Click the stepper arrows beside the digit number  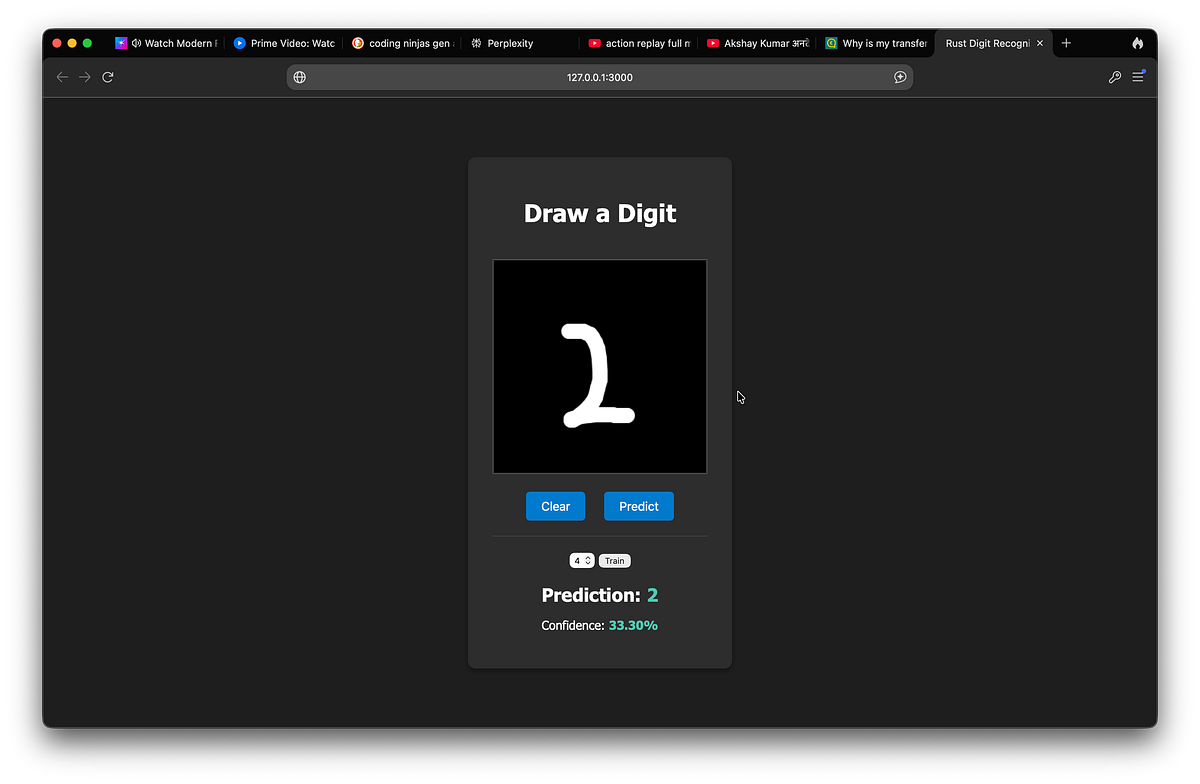click(589, 560)
